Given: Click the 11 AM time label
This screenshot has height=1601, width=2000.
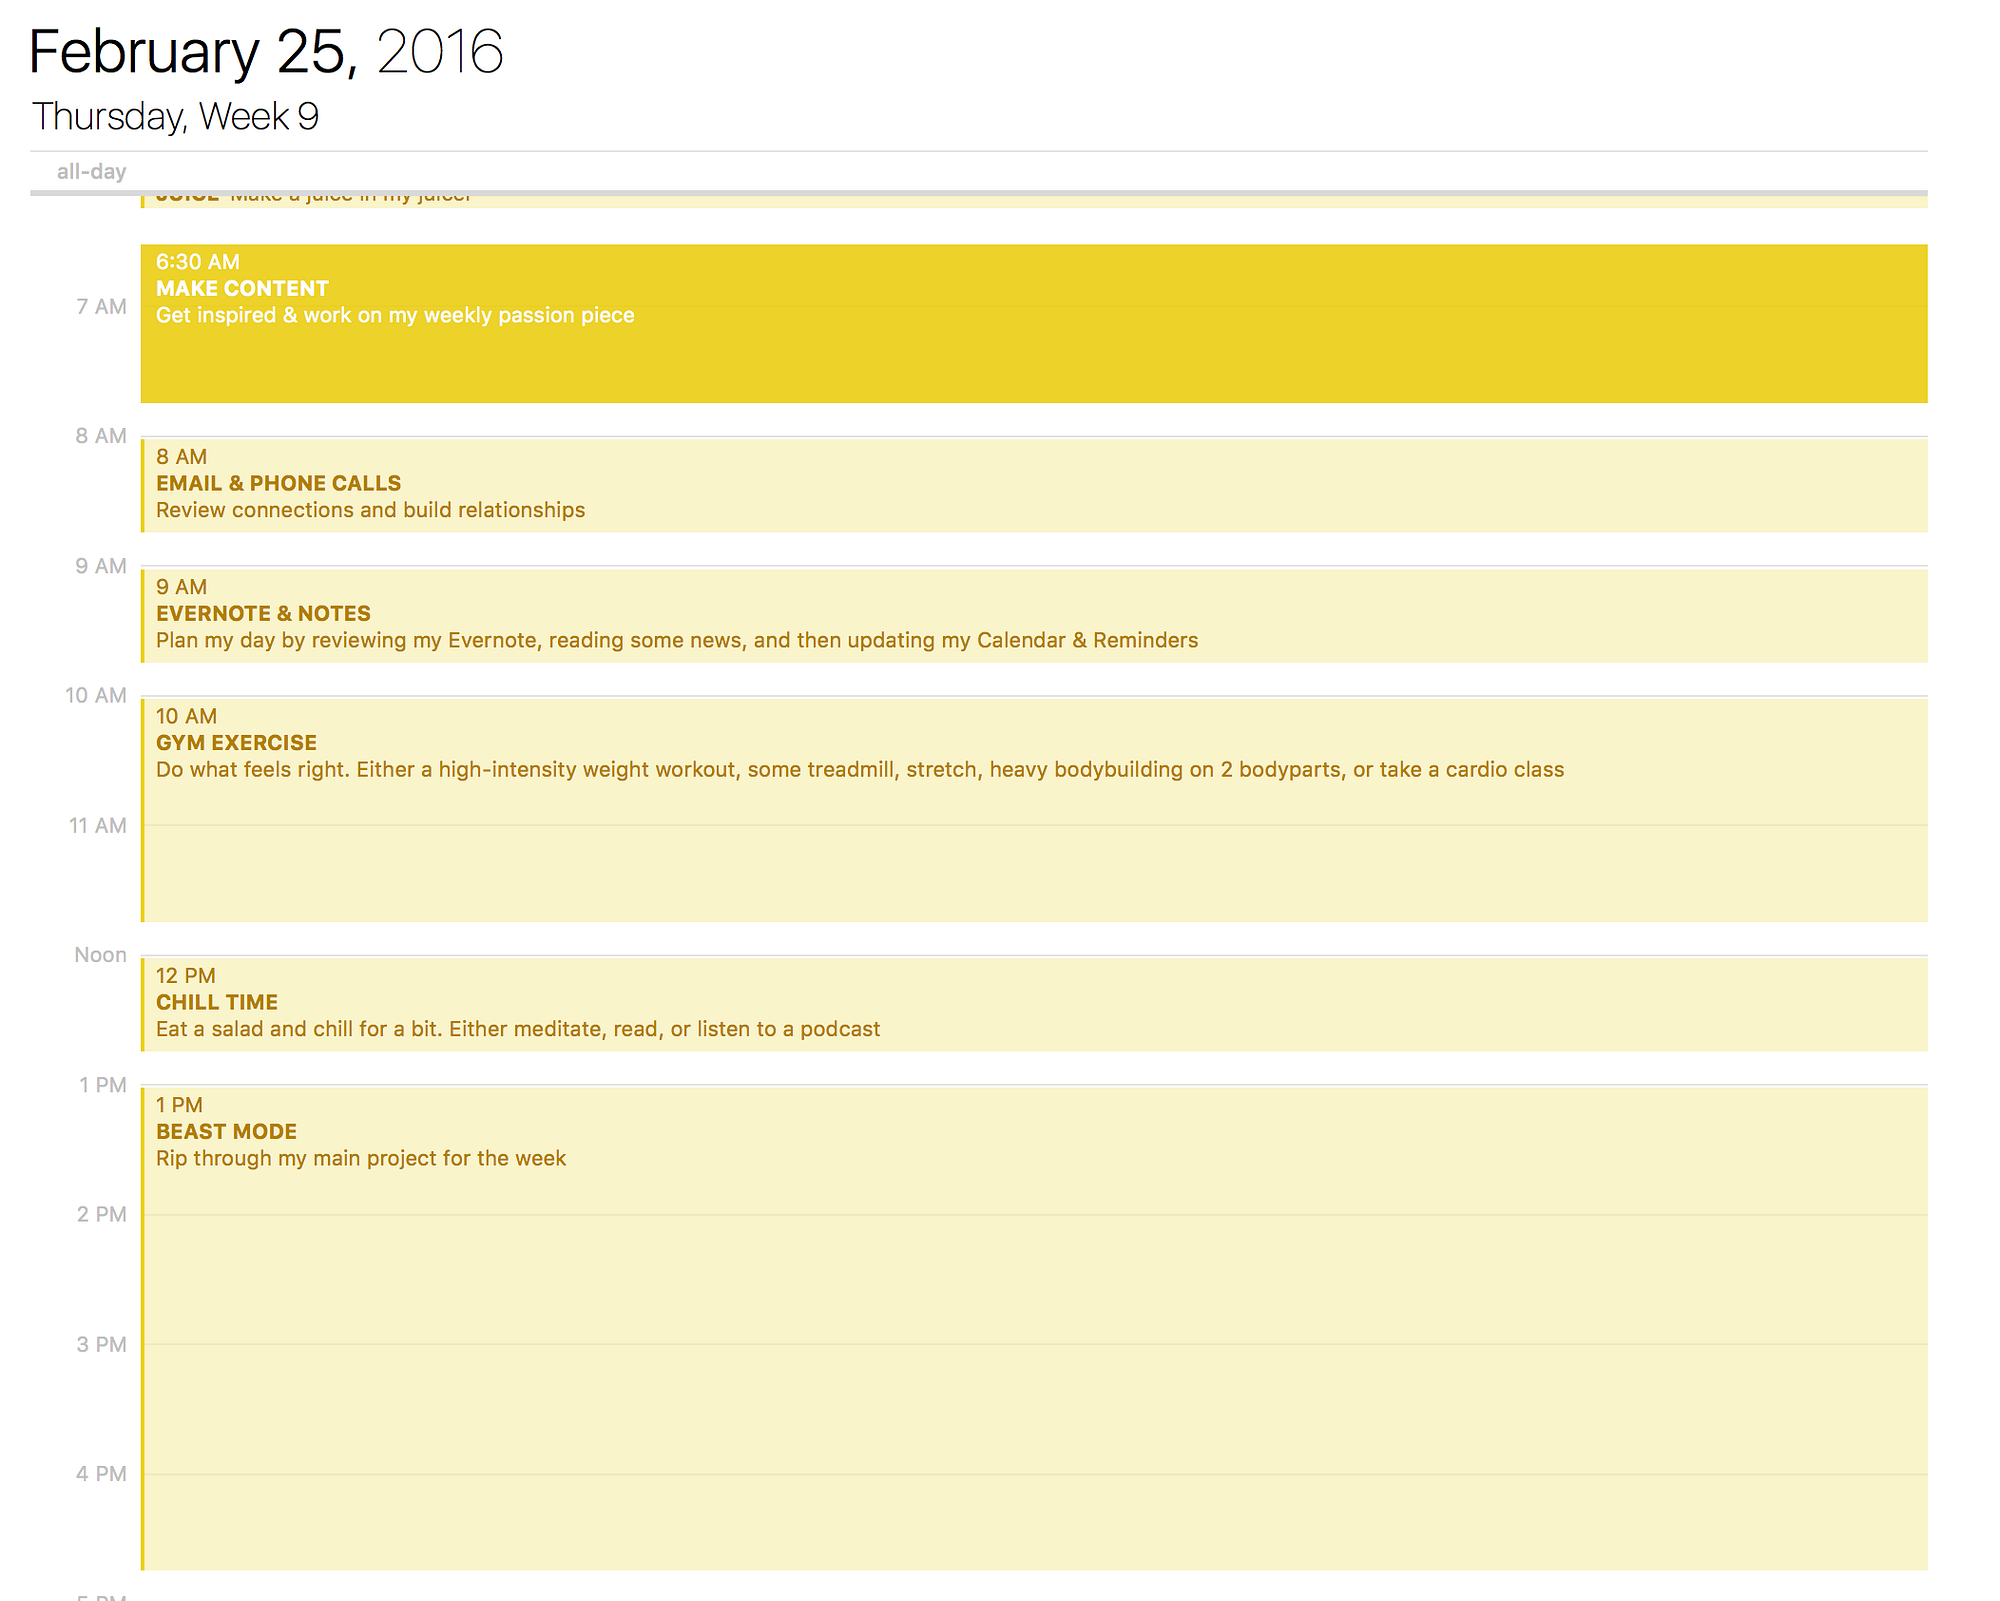Looking at the screenshot, I should [x=97, y=826].
